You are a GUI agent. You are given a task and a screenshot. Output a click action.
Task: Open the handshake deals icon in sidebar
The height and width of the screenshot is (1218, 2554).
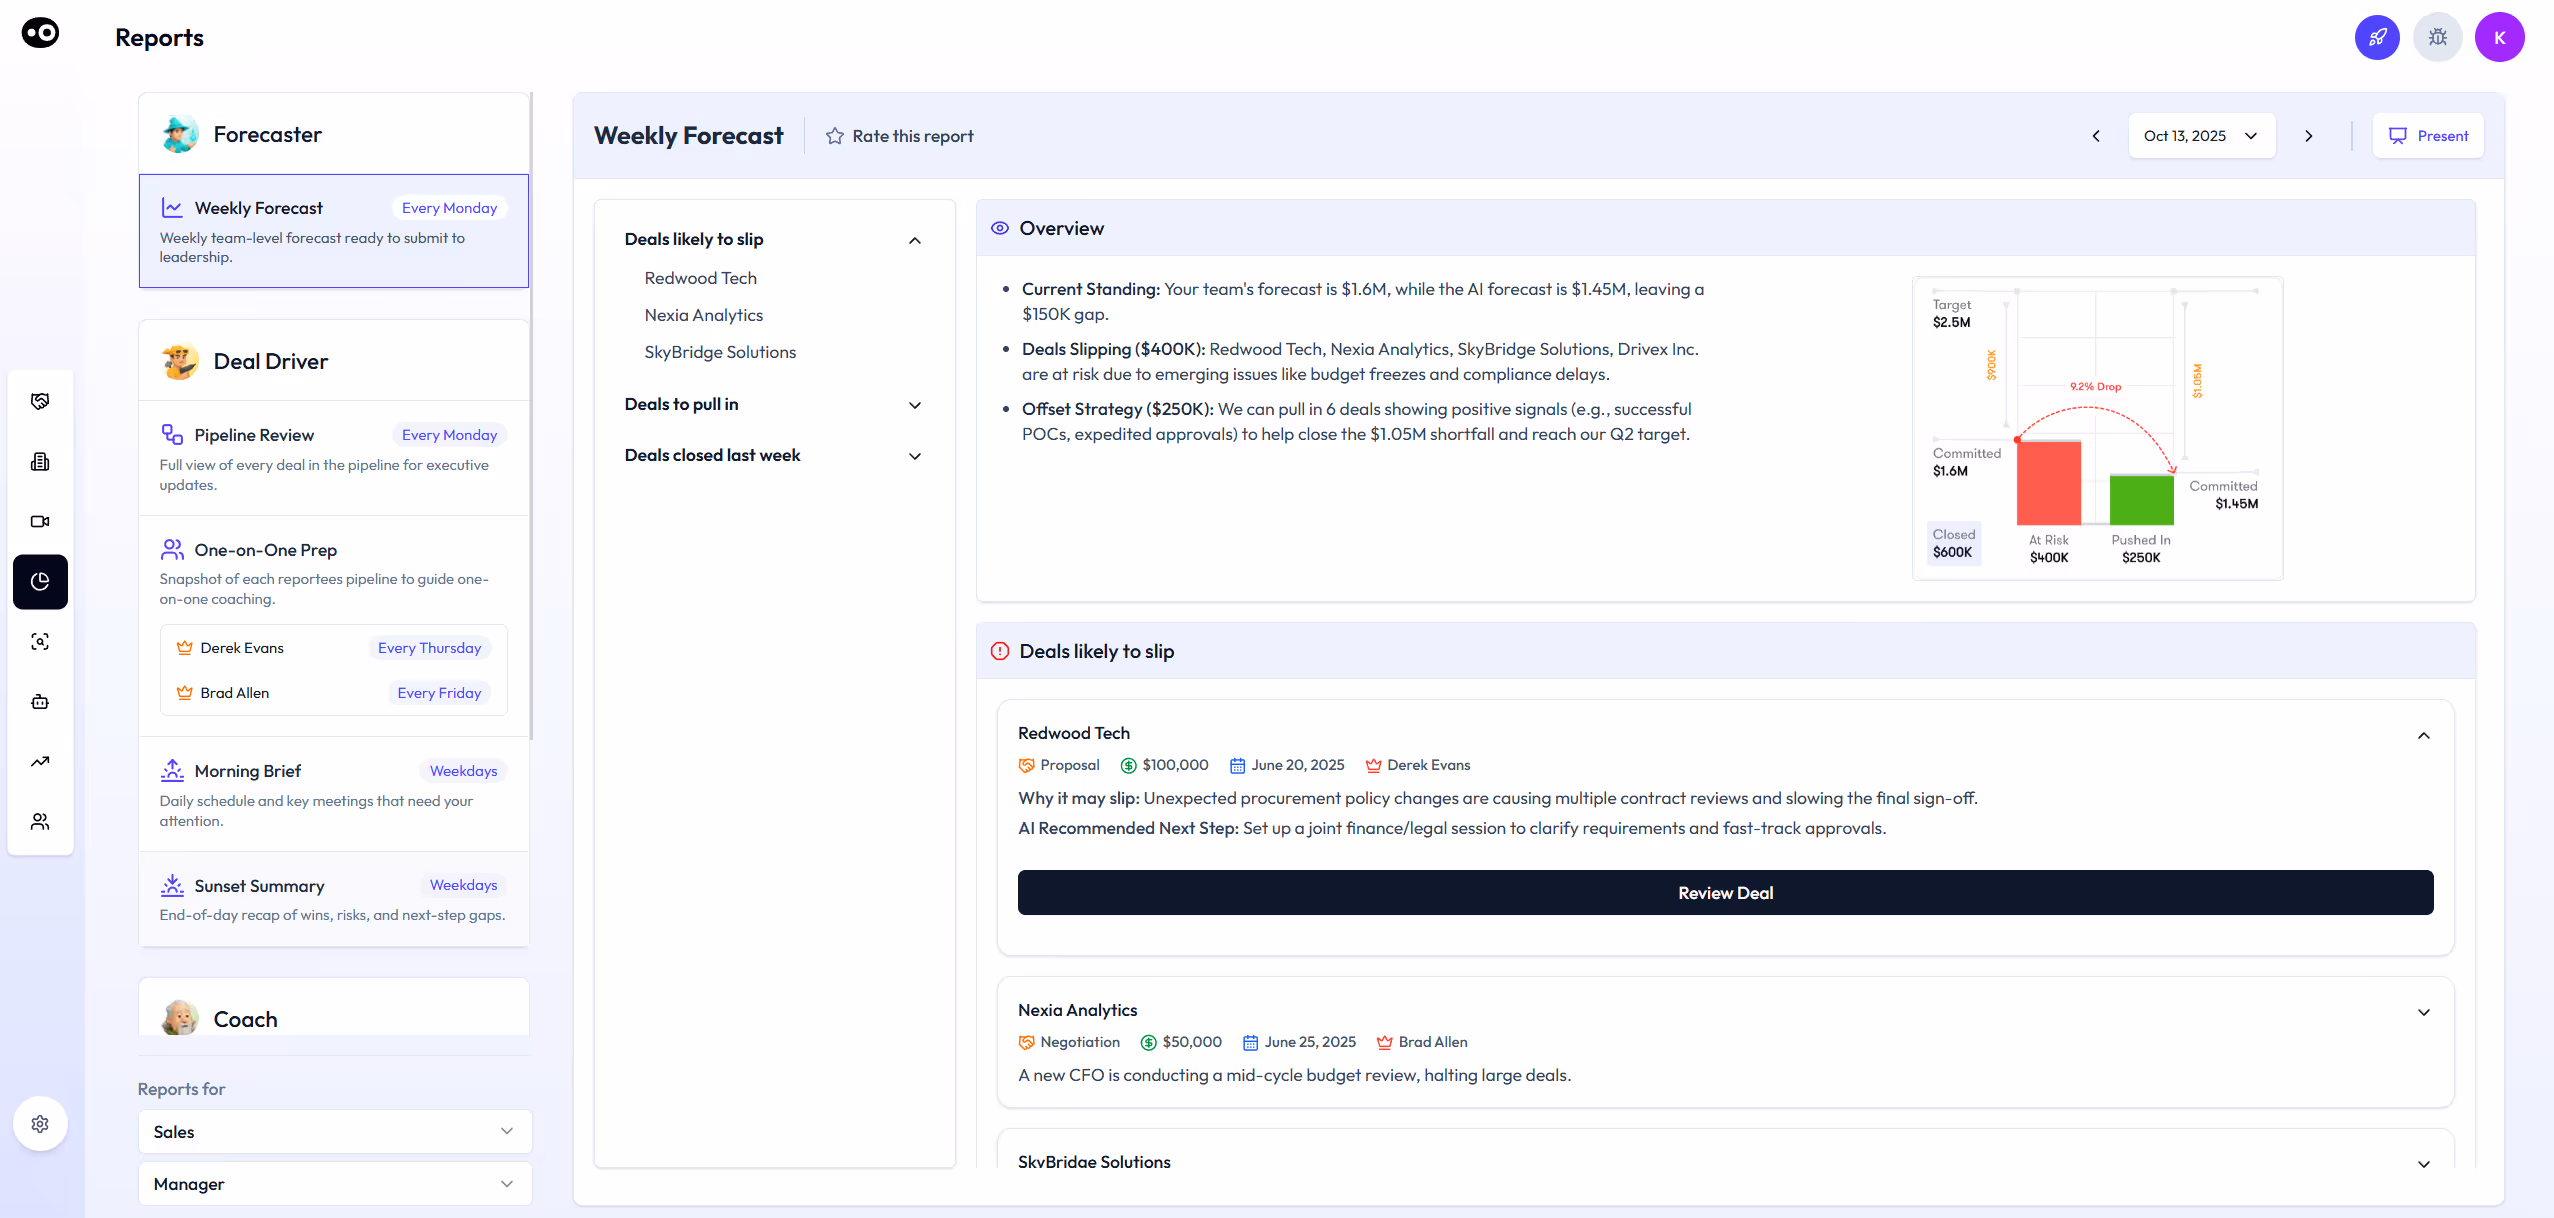(40, 400)
